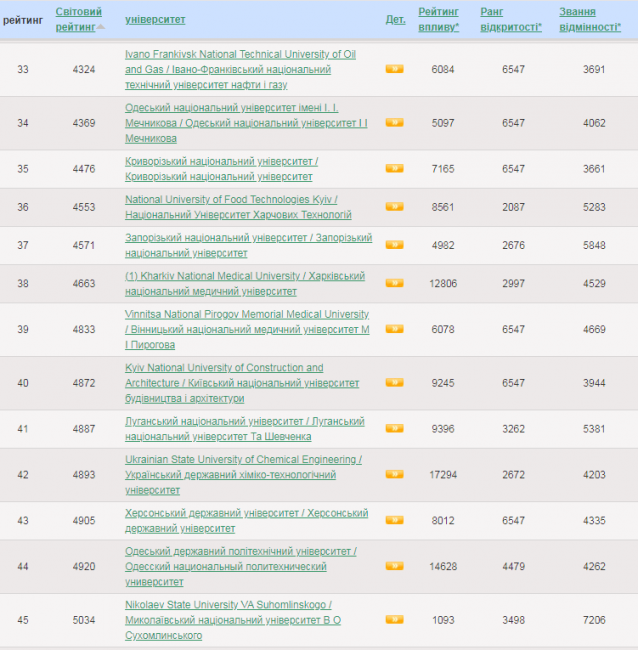Screen dimensions: 638x650
Task: Open Криворізький національний університет link
Action: pyautogui.click(x=221, y=169)
